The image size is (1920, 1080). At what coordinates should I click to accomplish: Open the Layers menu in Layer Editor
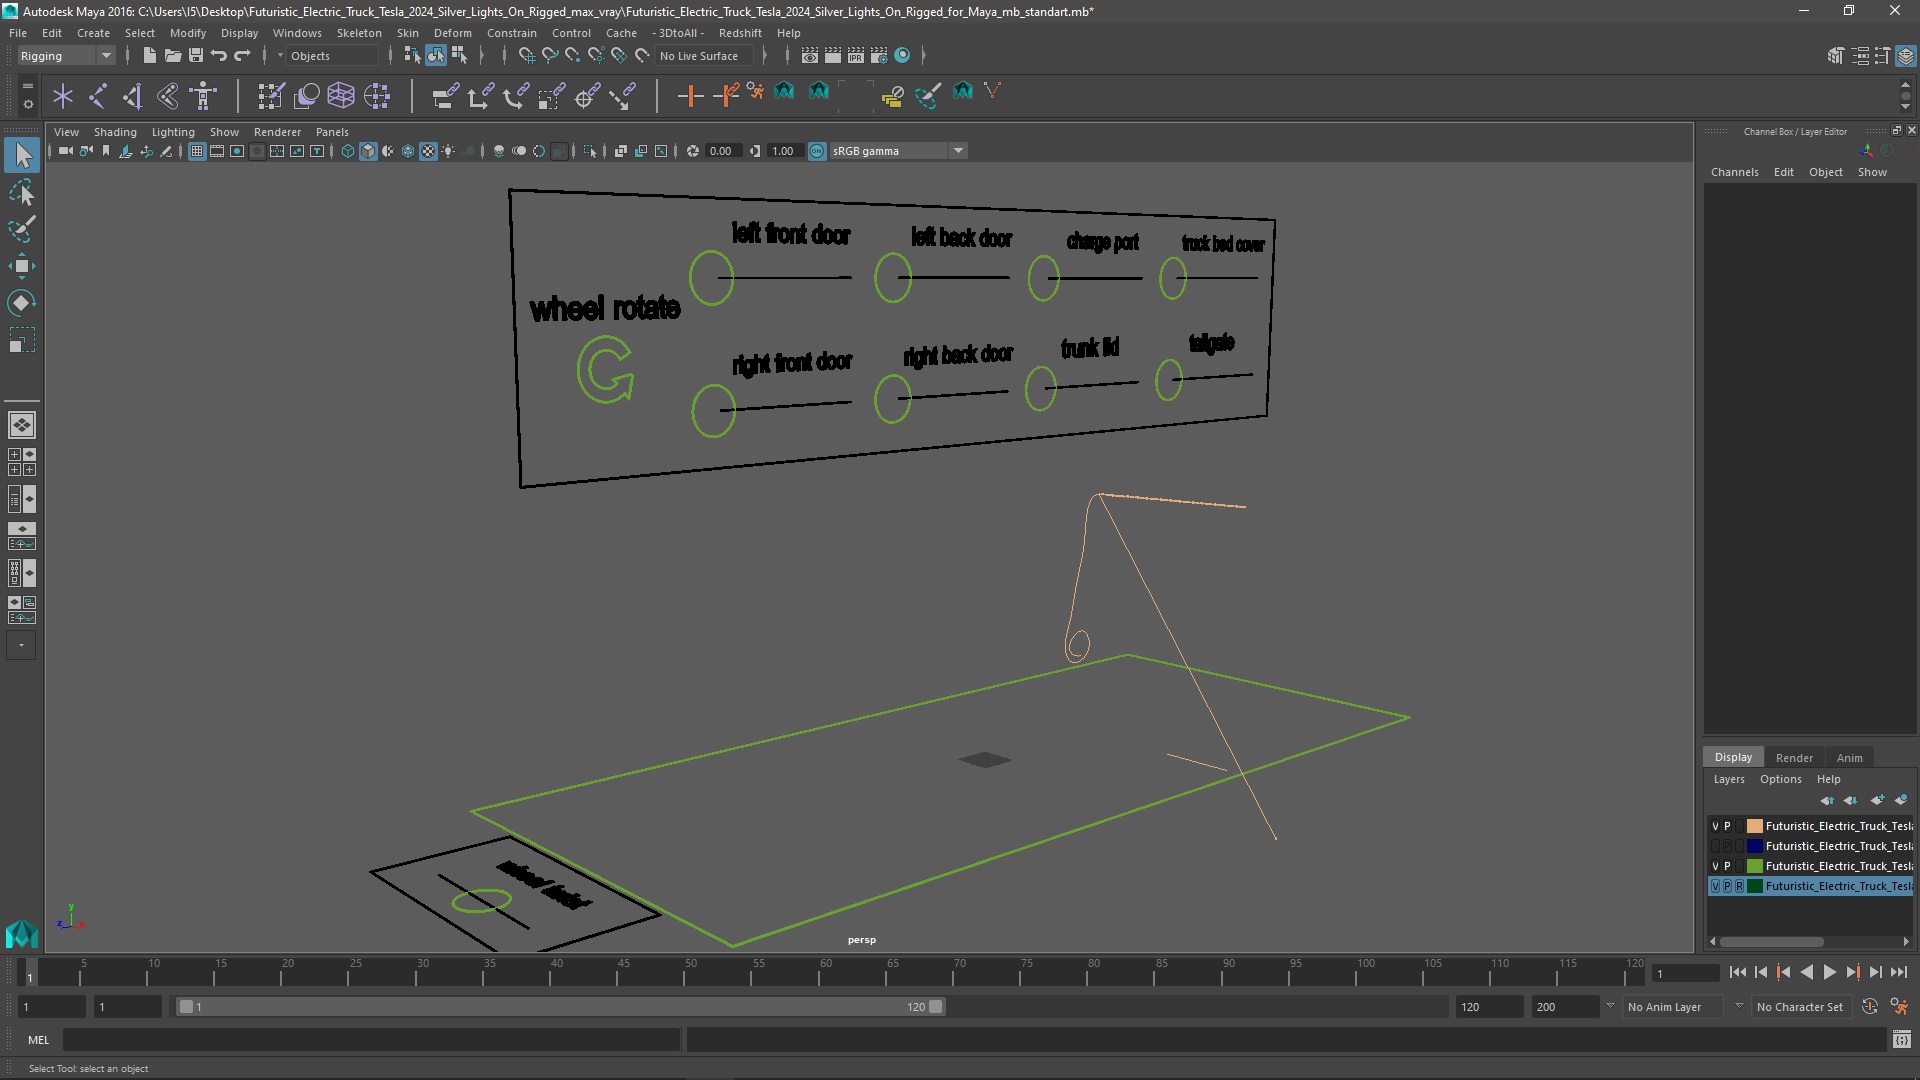point(1728,779)
